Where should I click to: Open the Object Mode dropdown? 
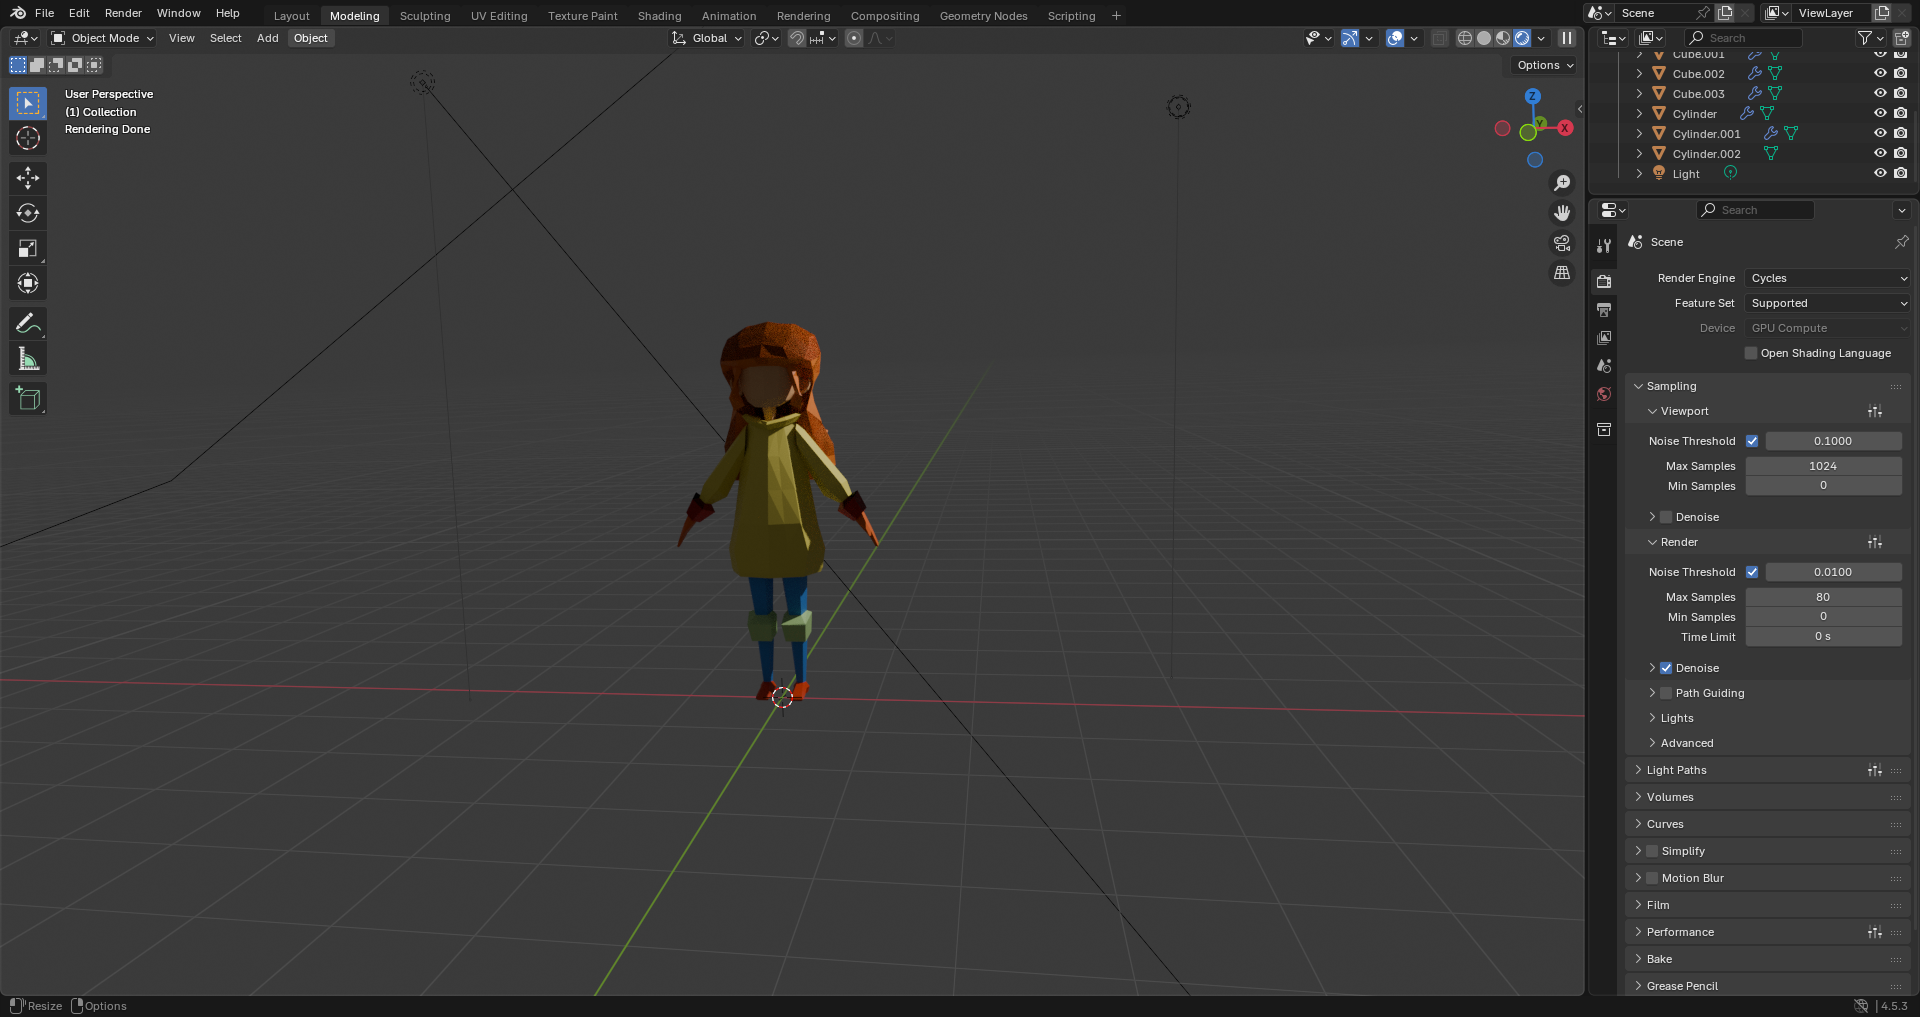coord(103,38)
